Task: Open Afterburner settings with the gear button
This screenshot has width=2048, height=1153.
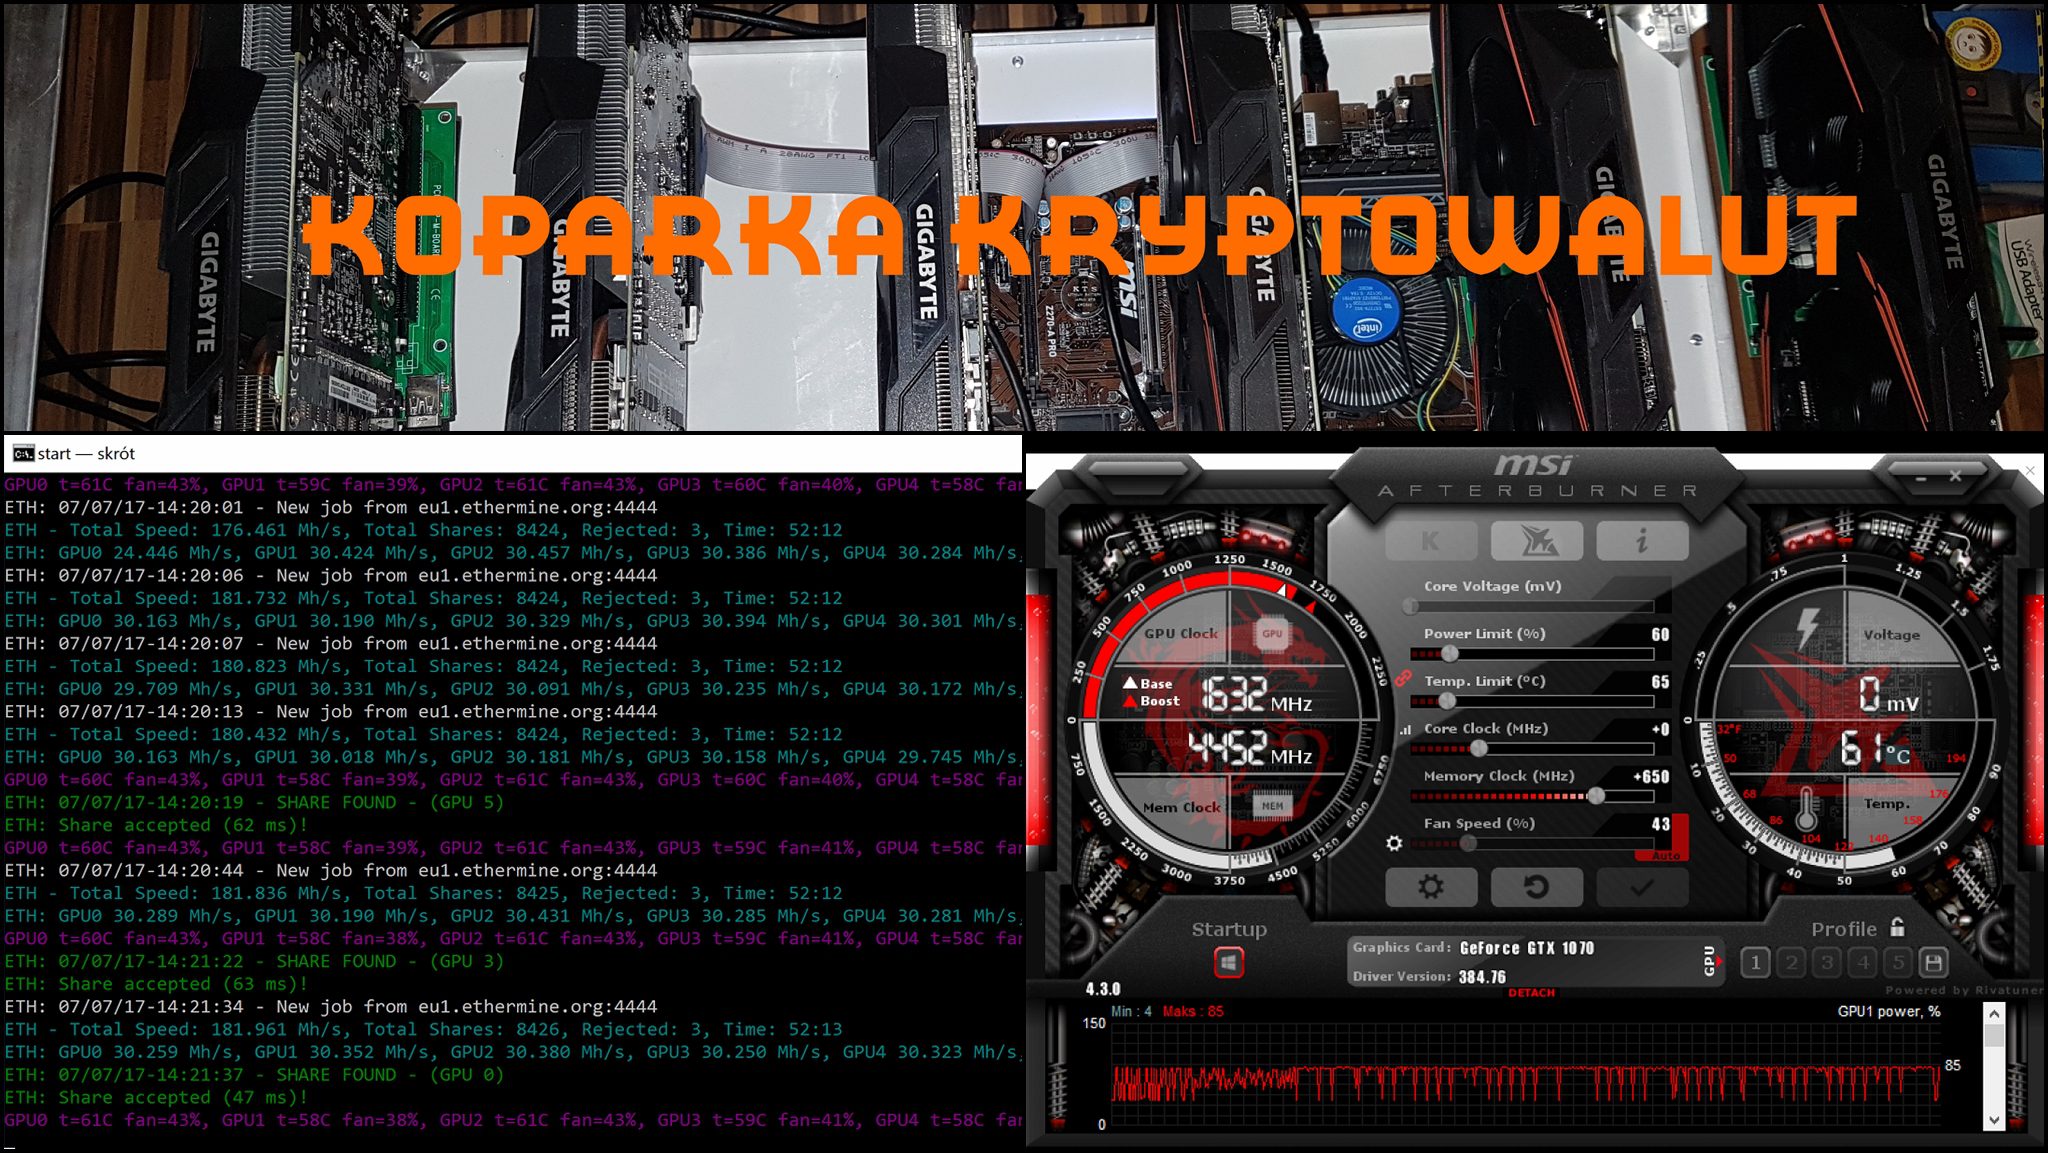Action: [x=1430, y=888]
